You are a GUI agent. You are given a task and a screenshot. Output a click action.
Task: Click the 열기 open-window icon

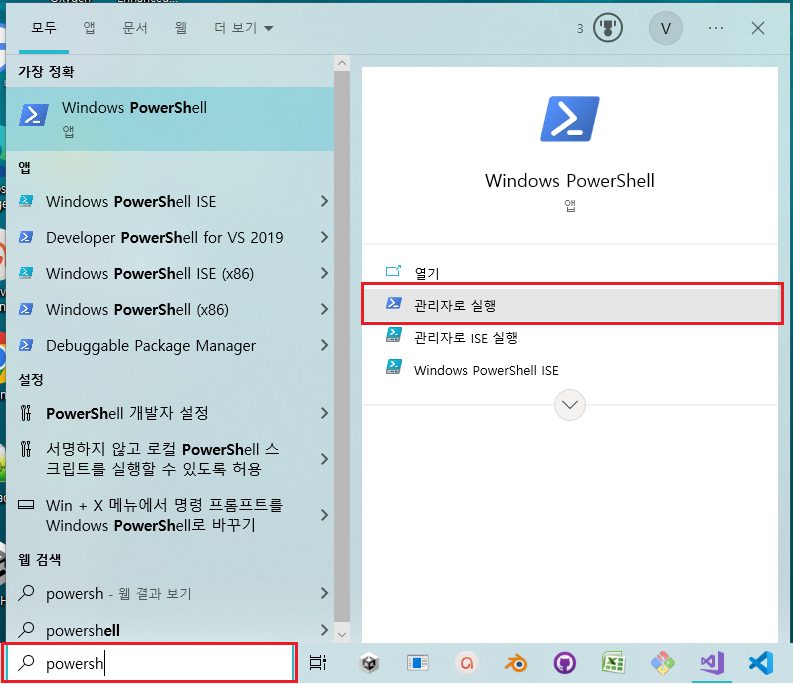pyautogui.click(x=393, y=271)
